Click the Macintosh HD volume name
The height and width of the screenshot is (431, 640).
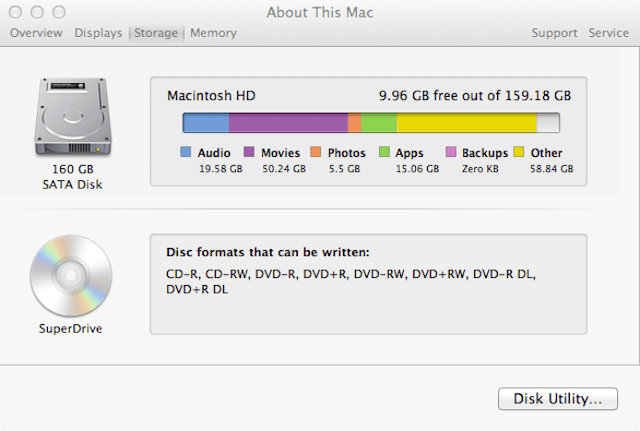pos(211,96)
